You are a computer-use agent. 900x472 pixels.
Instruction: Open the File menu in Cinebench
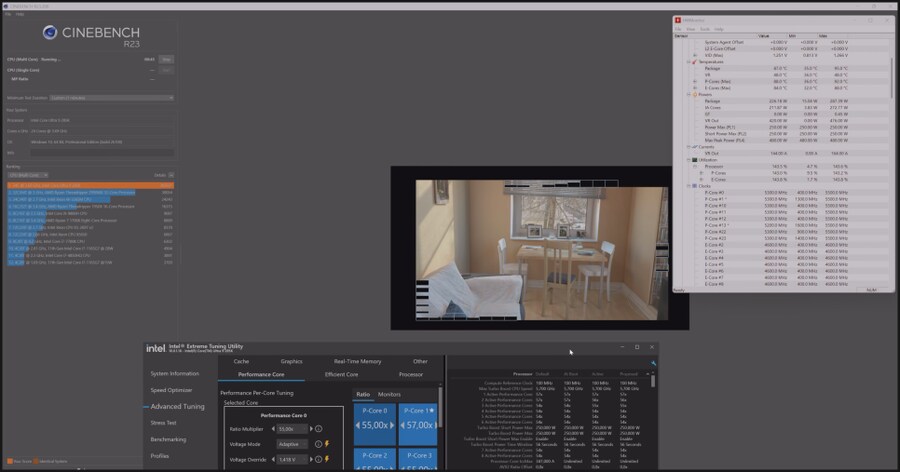tap(7, 14)
